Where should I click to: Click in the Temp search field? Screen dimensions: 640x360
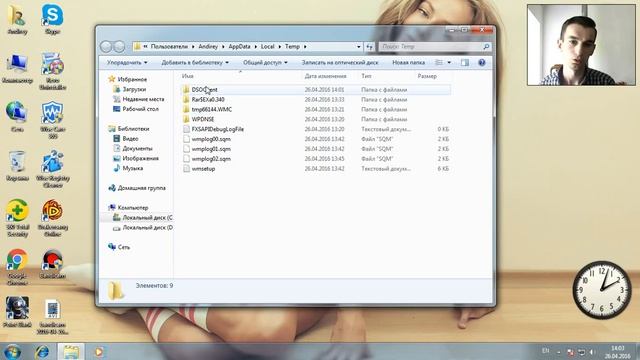[431, 47]
